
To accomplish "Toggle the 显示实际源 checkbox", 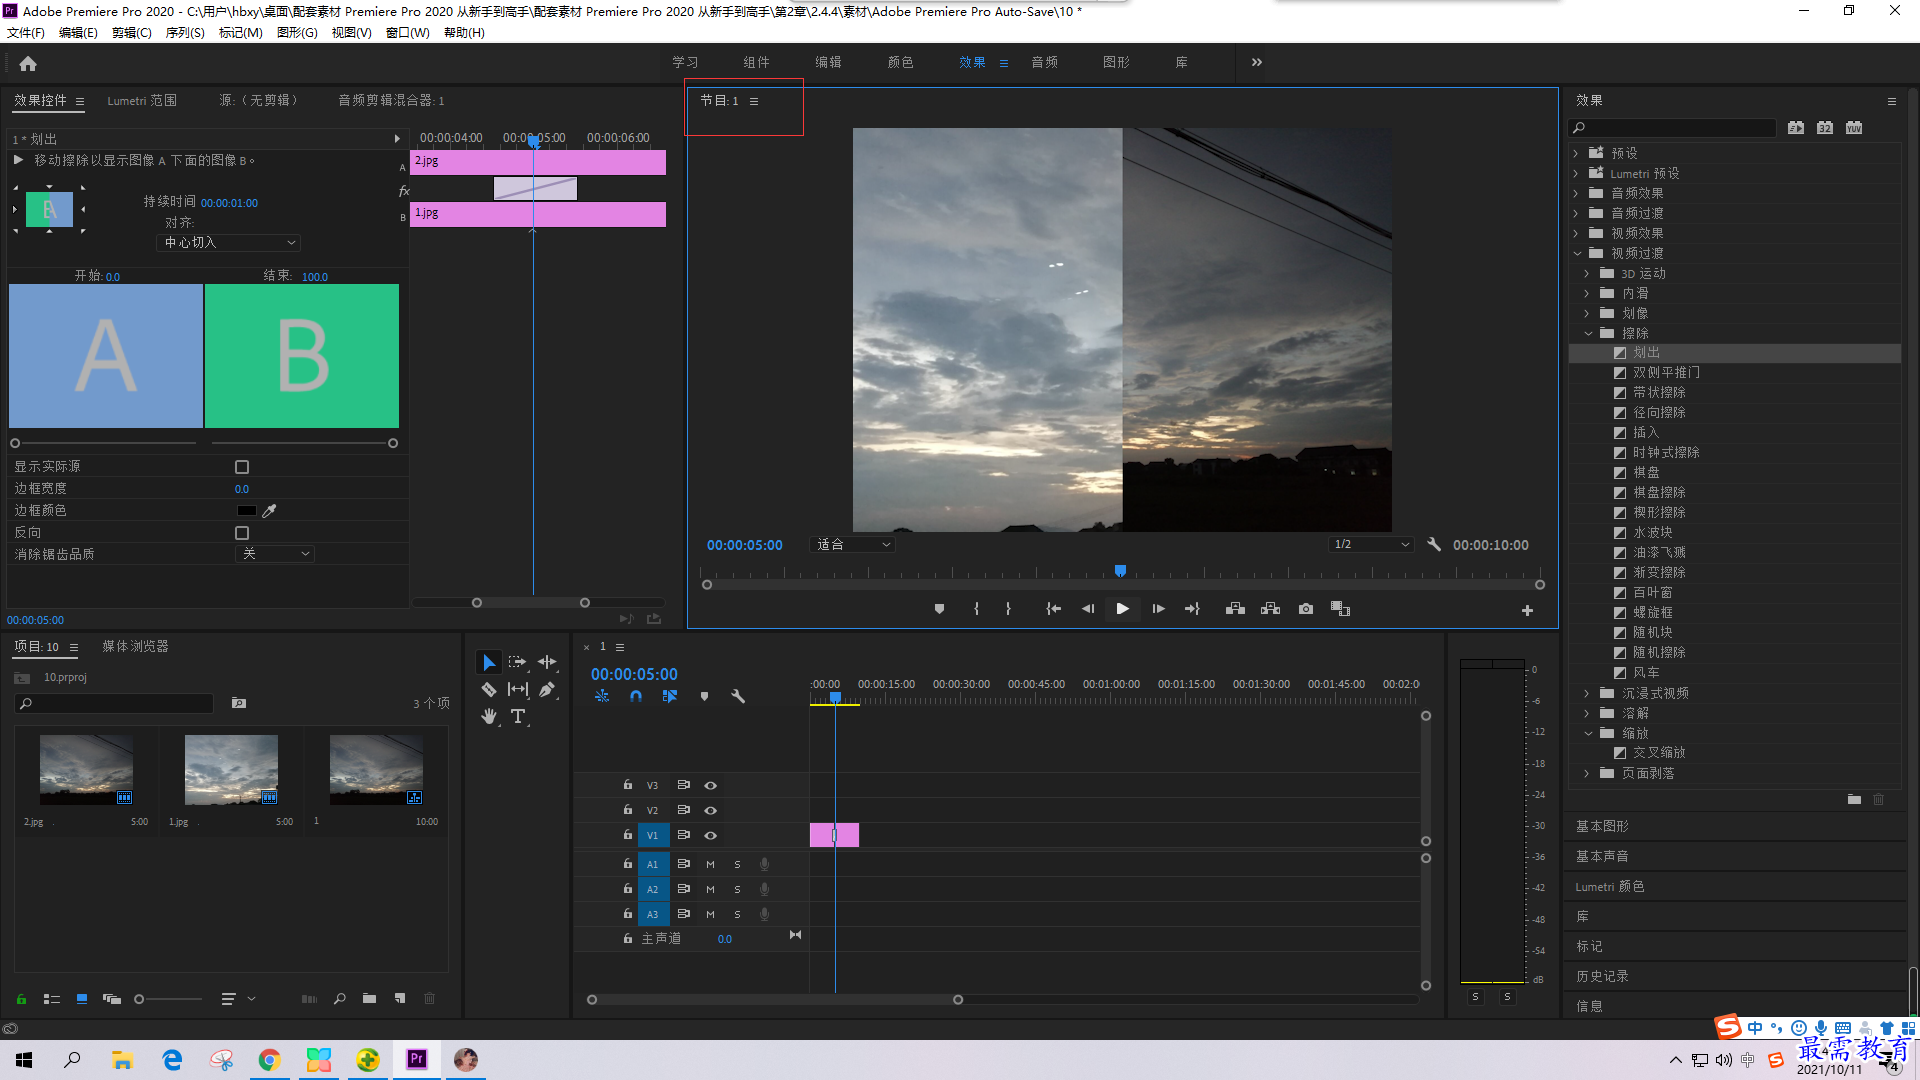I will 242,467.
